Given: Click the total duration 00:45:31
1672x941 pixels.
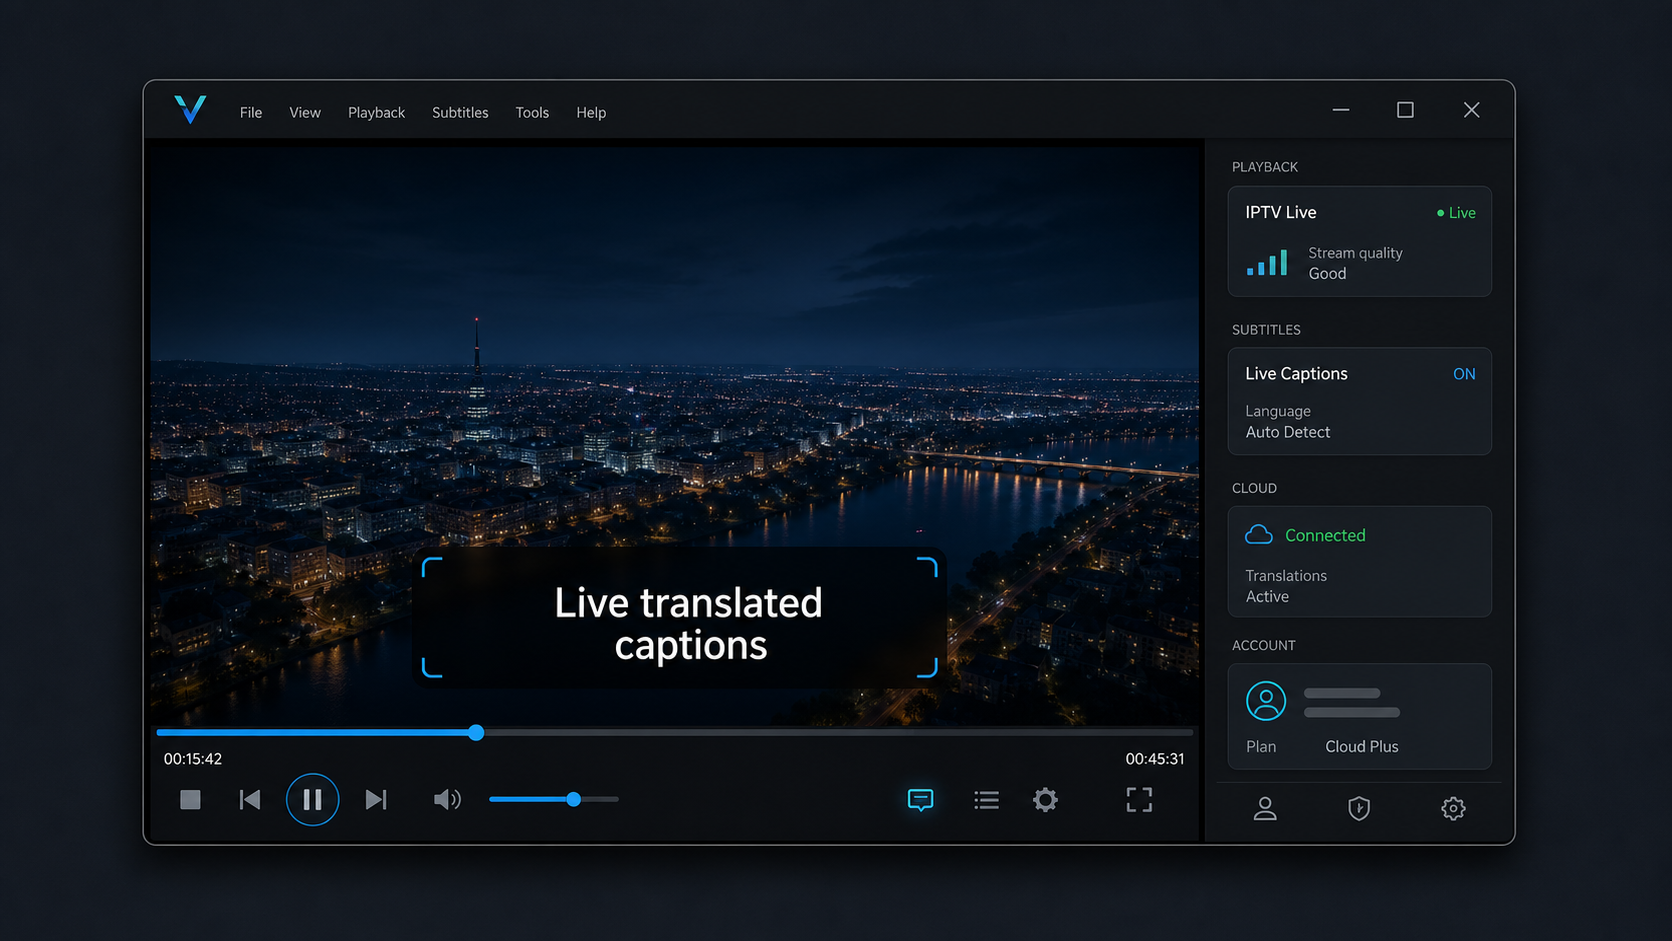Looking at the screenshot, I should (1155, 759).
